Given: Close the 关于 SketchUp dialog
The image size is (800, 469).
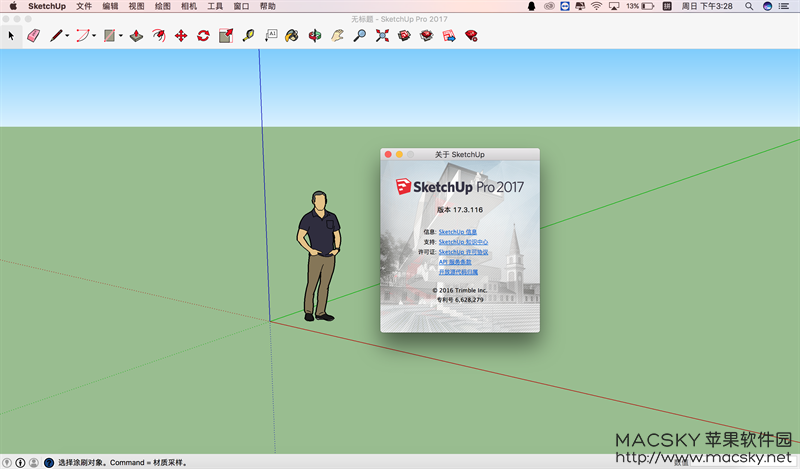Looking at the screenshot, I should coord(388,154).
